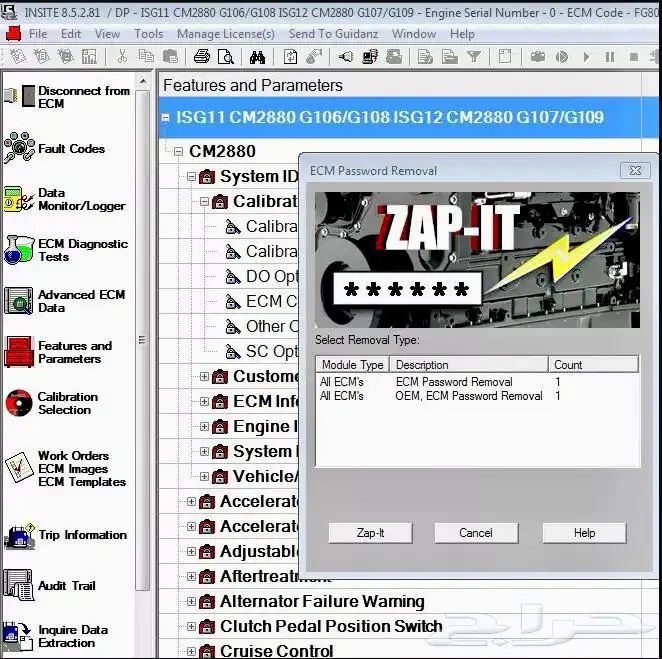The width and height of the screenshot is (662, 659).
Task: Click the printer icon in toolbar
Action: [x=201, y=57]
